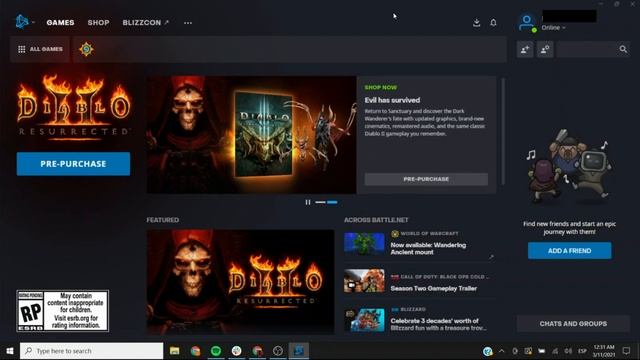The image size is (640, 360).
Task: Click the SHOP NOW label
Action: tap(380, 87)
